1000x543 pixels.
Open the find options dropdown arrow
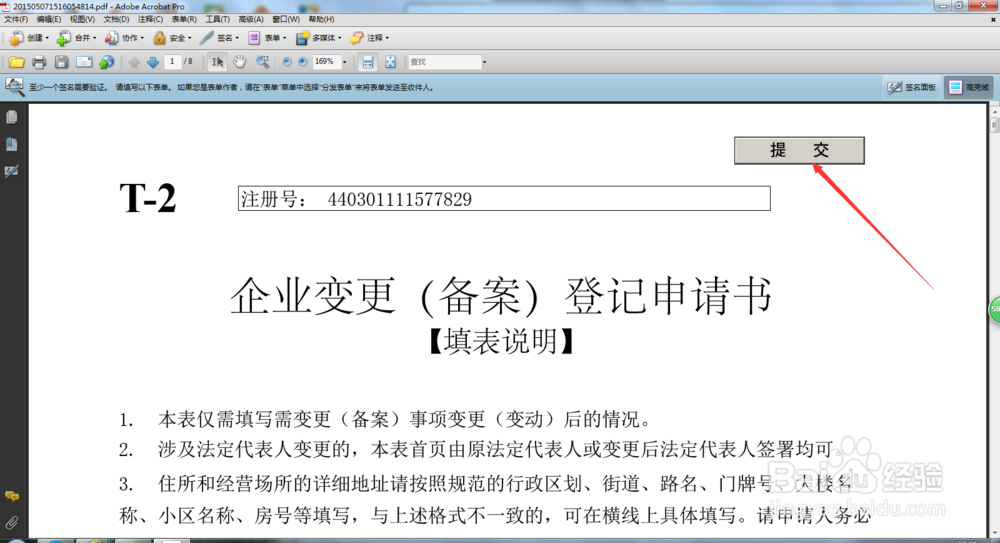point(485,62)
